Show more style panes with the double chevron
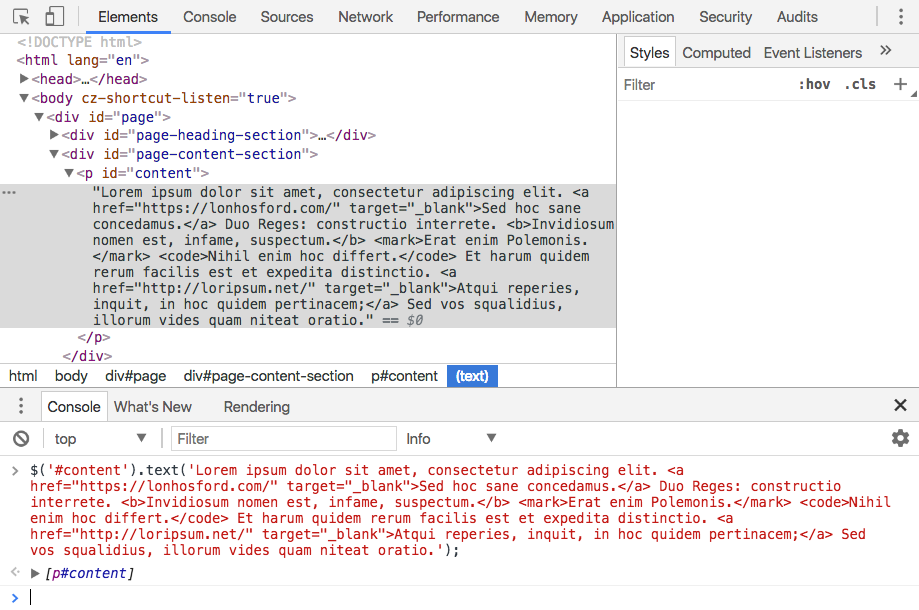919x610 pixels. click(886, 50)
